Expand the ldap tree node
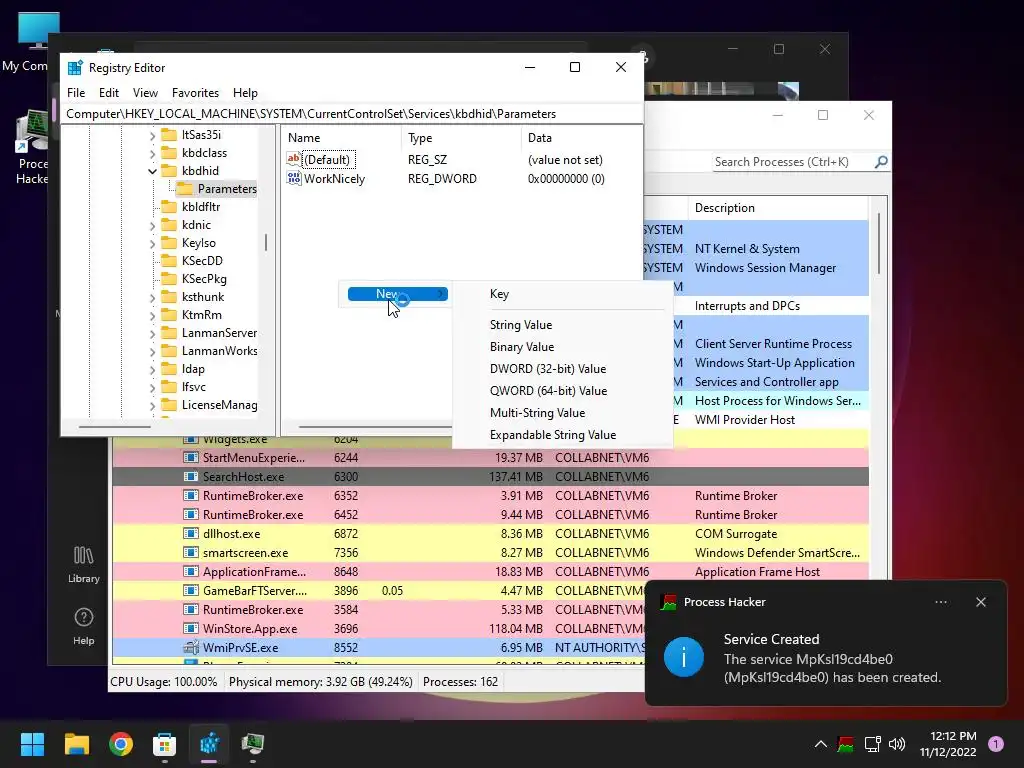 pyautogui.click(x=152, y=370)
